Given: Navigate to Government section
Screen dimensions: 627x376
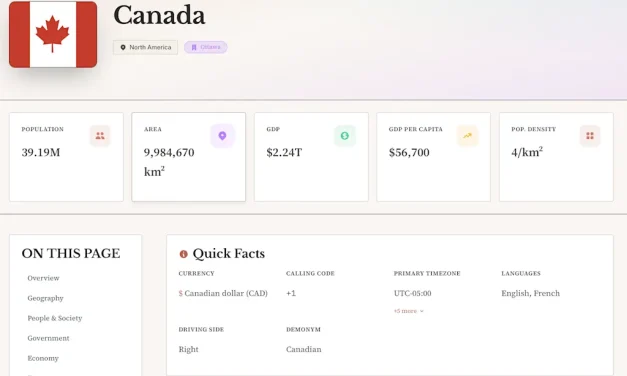Looking at the screenshot, I should [x=48, y=338].
